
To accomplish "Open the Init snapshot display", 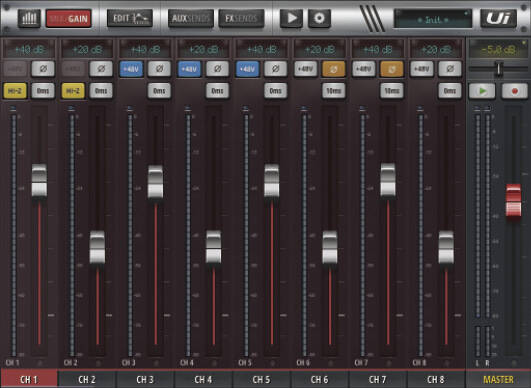I will (433, 19).
